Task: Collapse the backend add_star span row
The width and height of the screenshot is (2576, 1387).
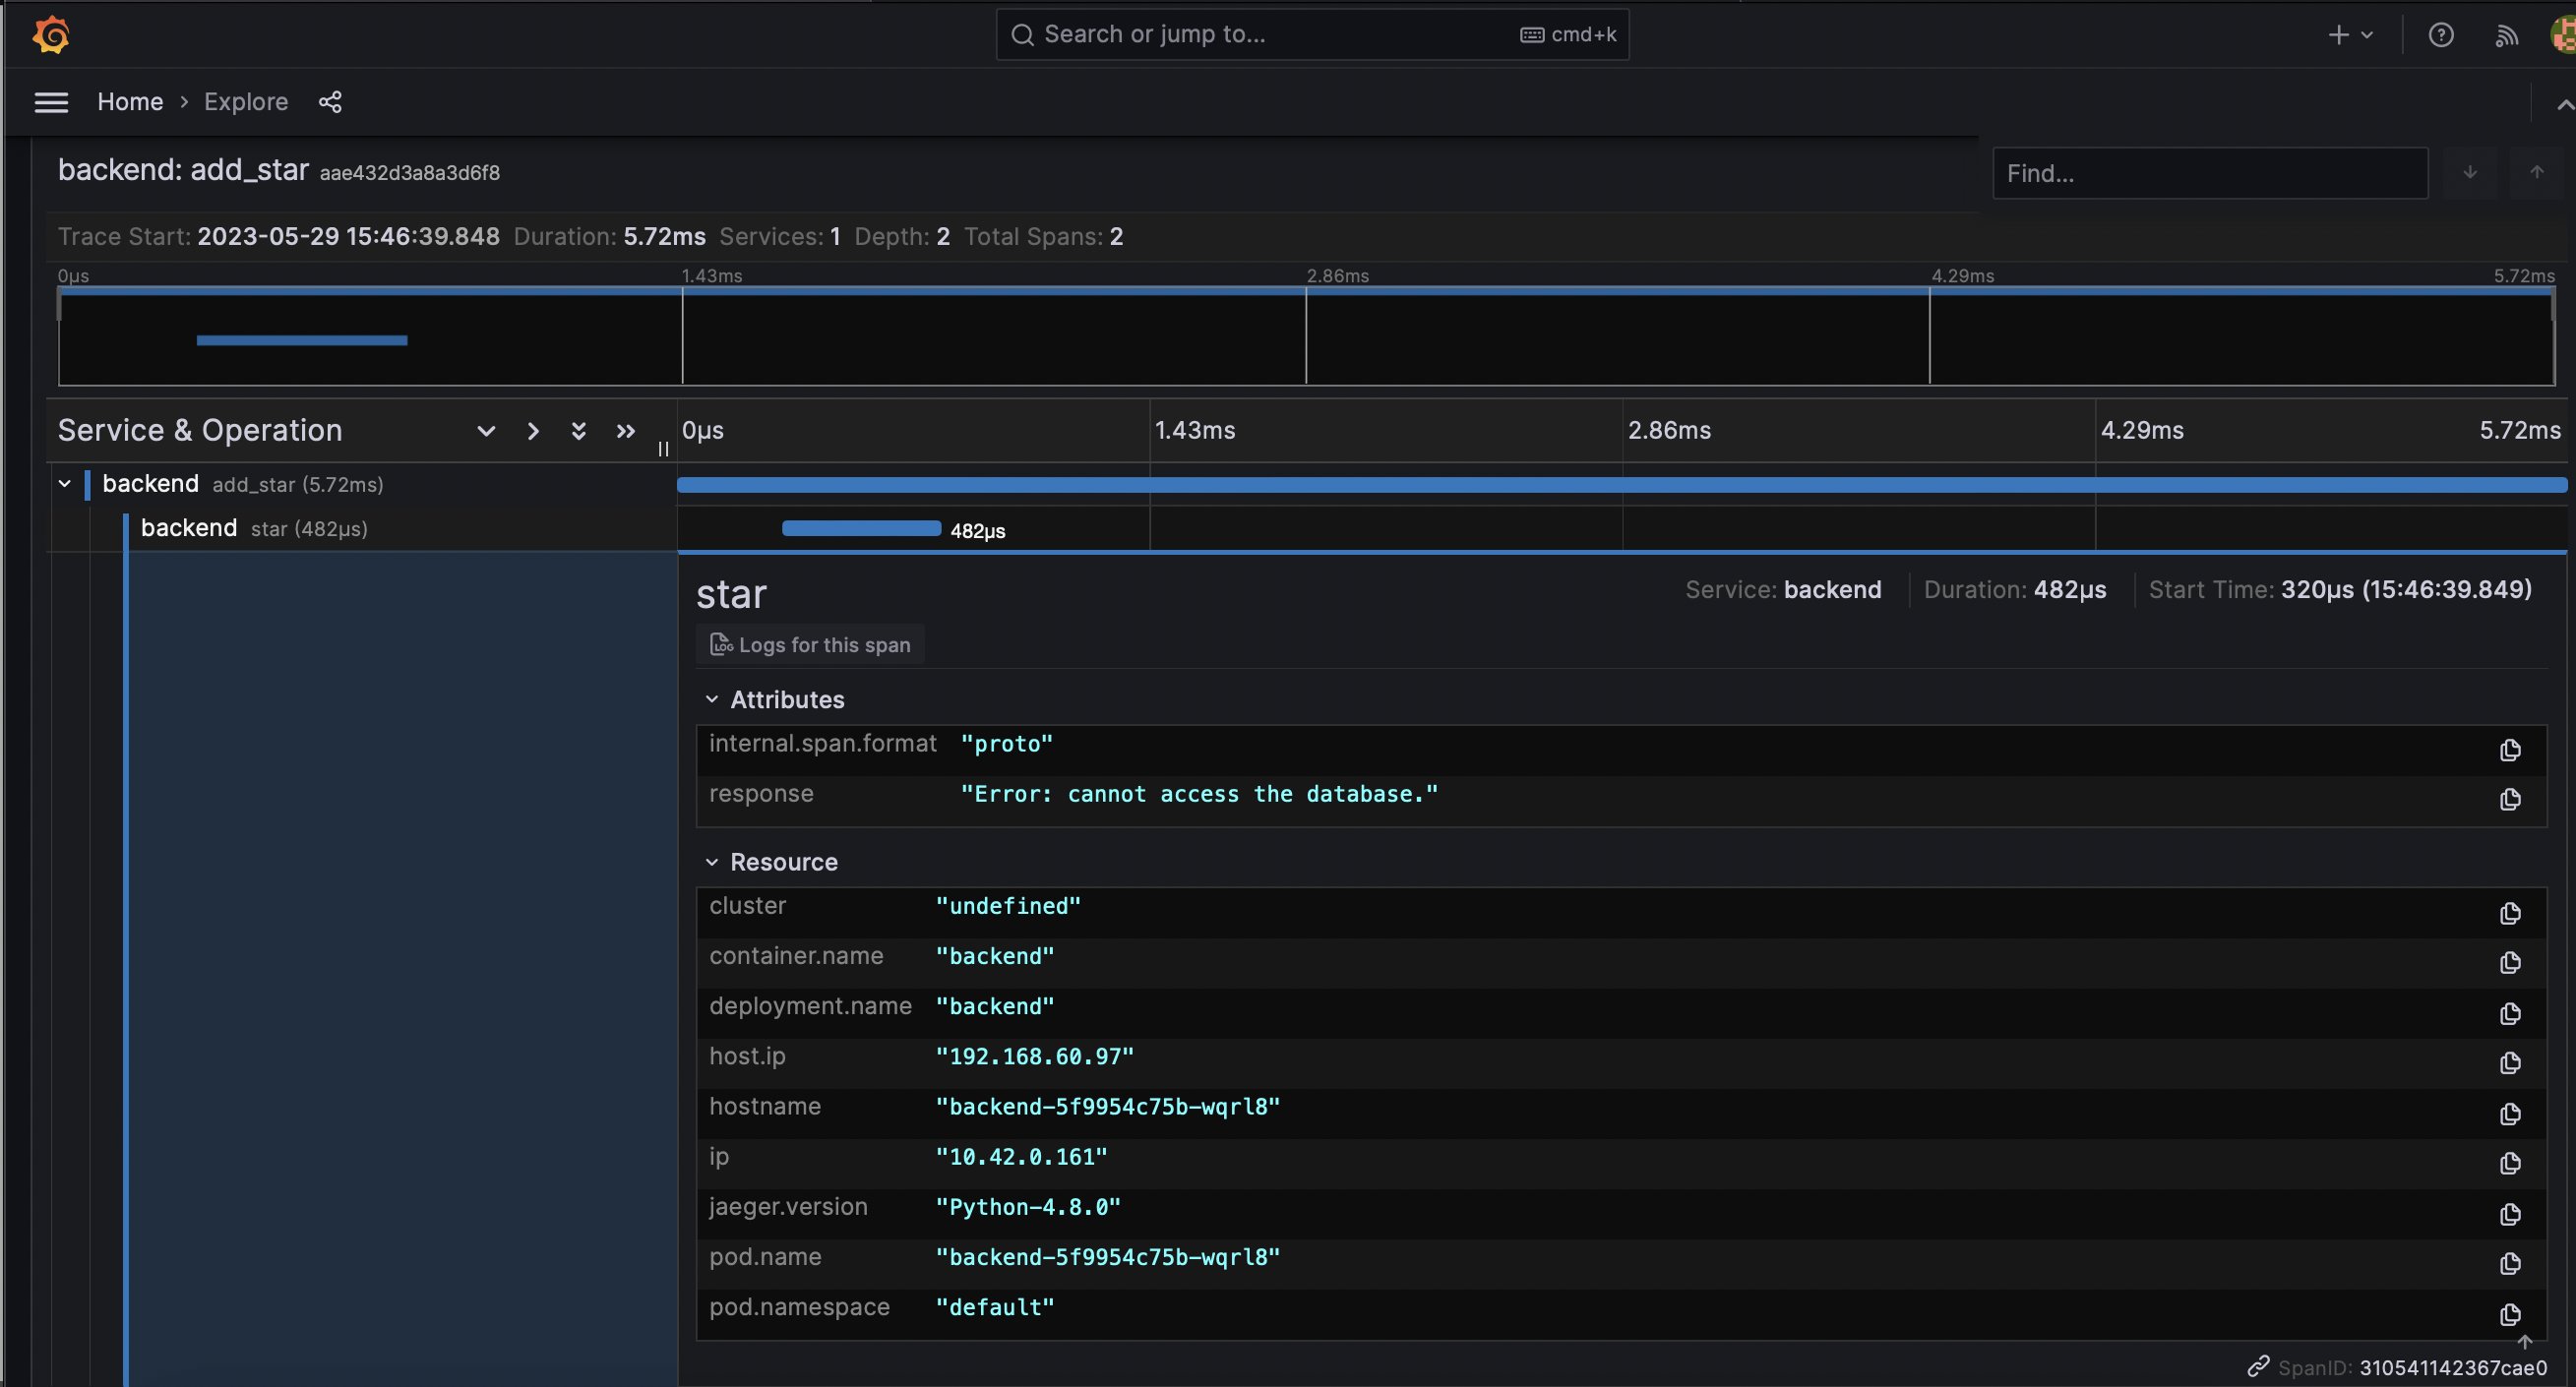Action: (65, 484)
